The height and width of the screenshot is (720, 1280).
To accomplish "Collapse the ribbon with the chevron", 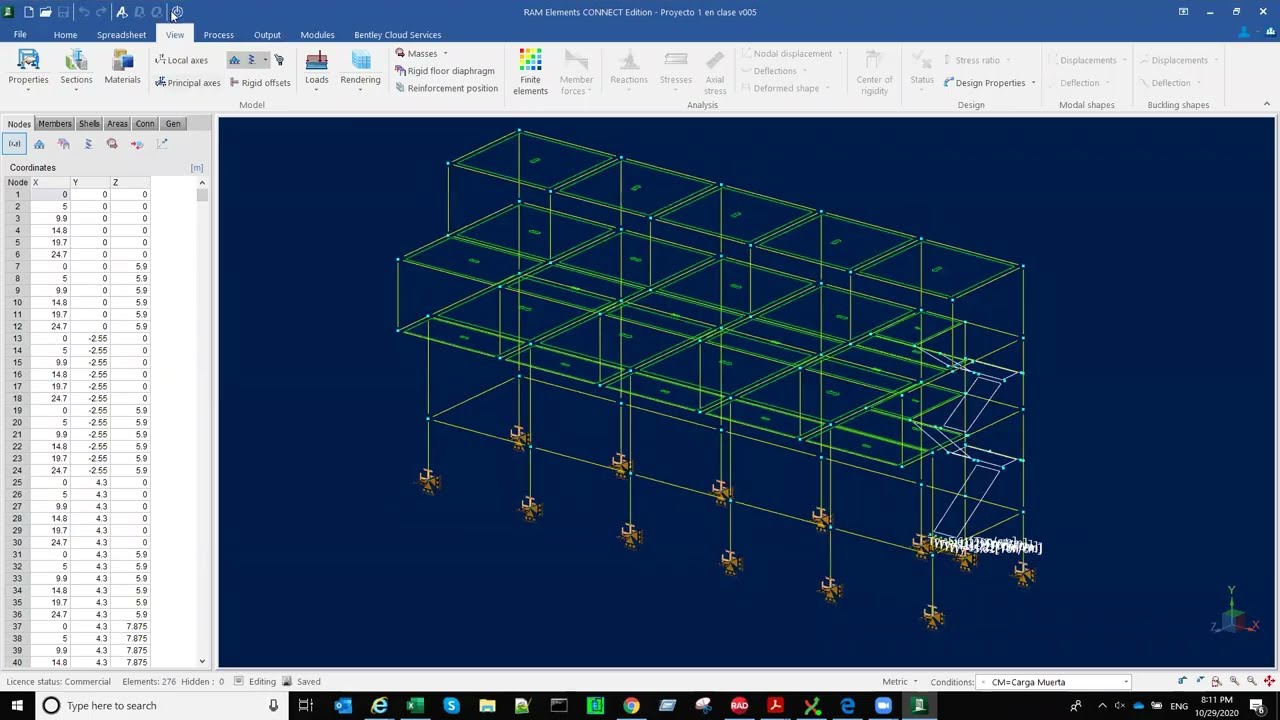I will click(1266, 104).
